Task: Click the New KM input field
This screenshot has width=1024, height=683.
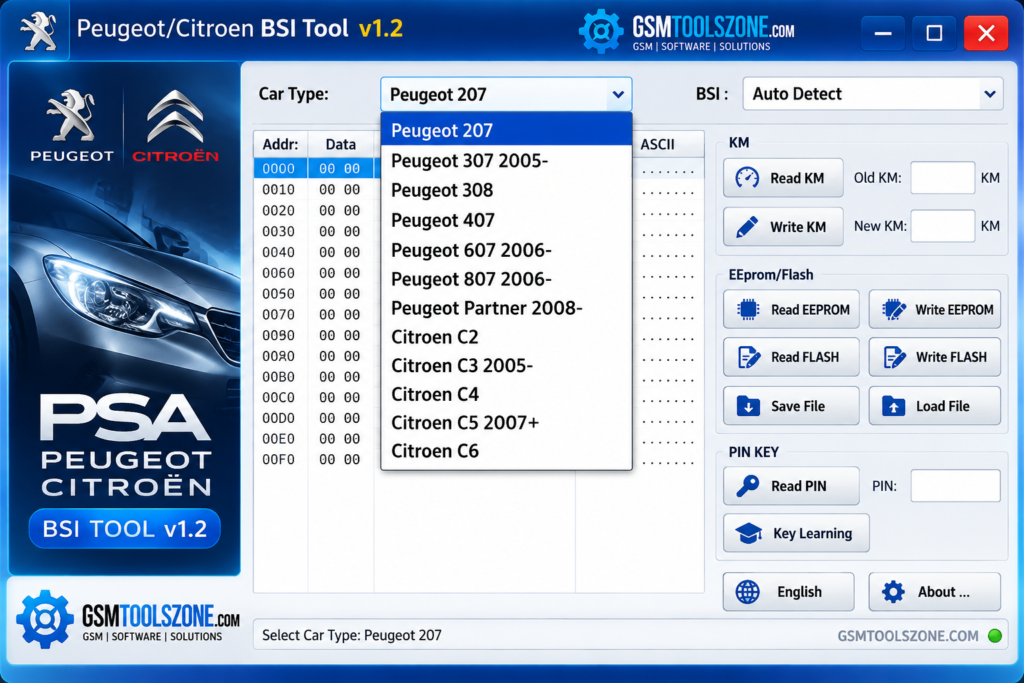Action: [942, 226]
